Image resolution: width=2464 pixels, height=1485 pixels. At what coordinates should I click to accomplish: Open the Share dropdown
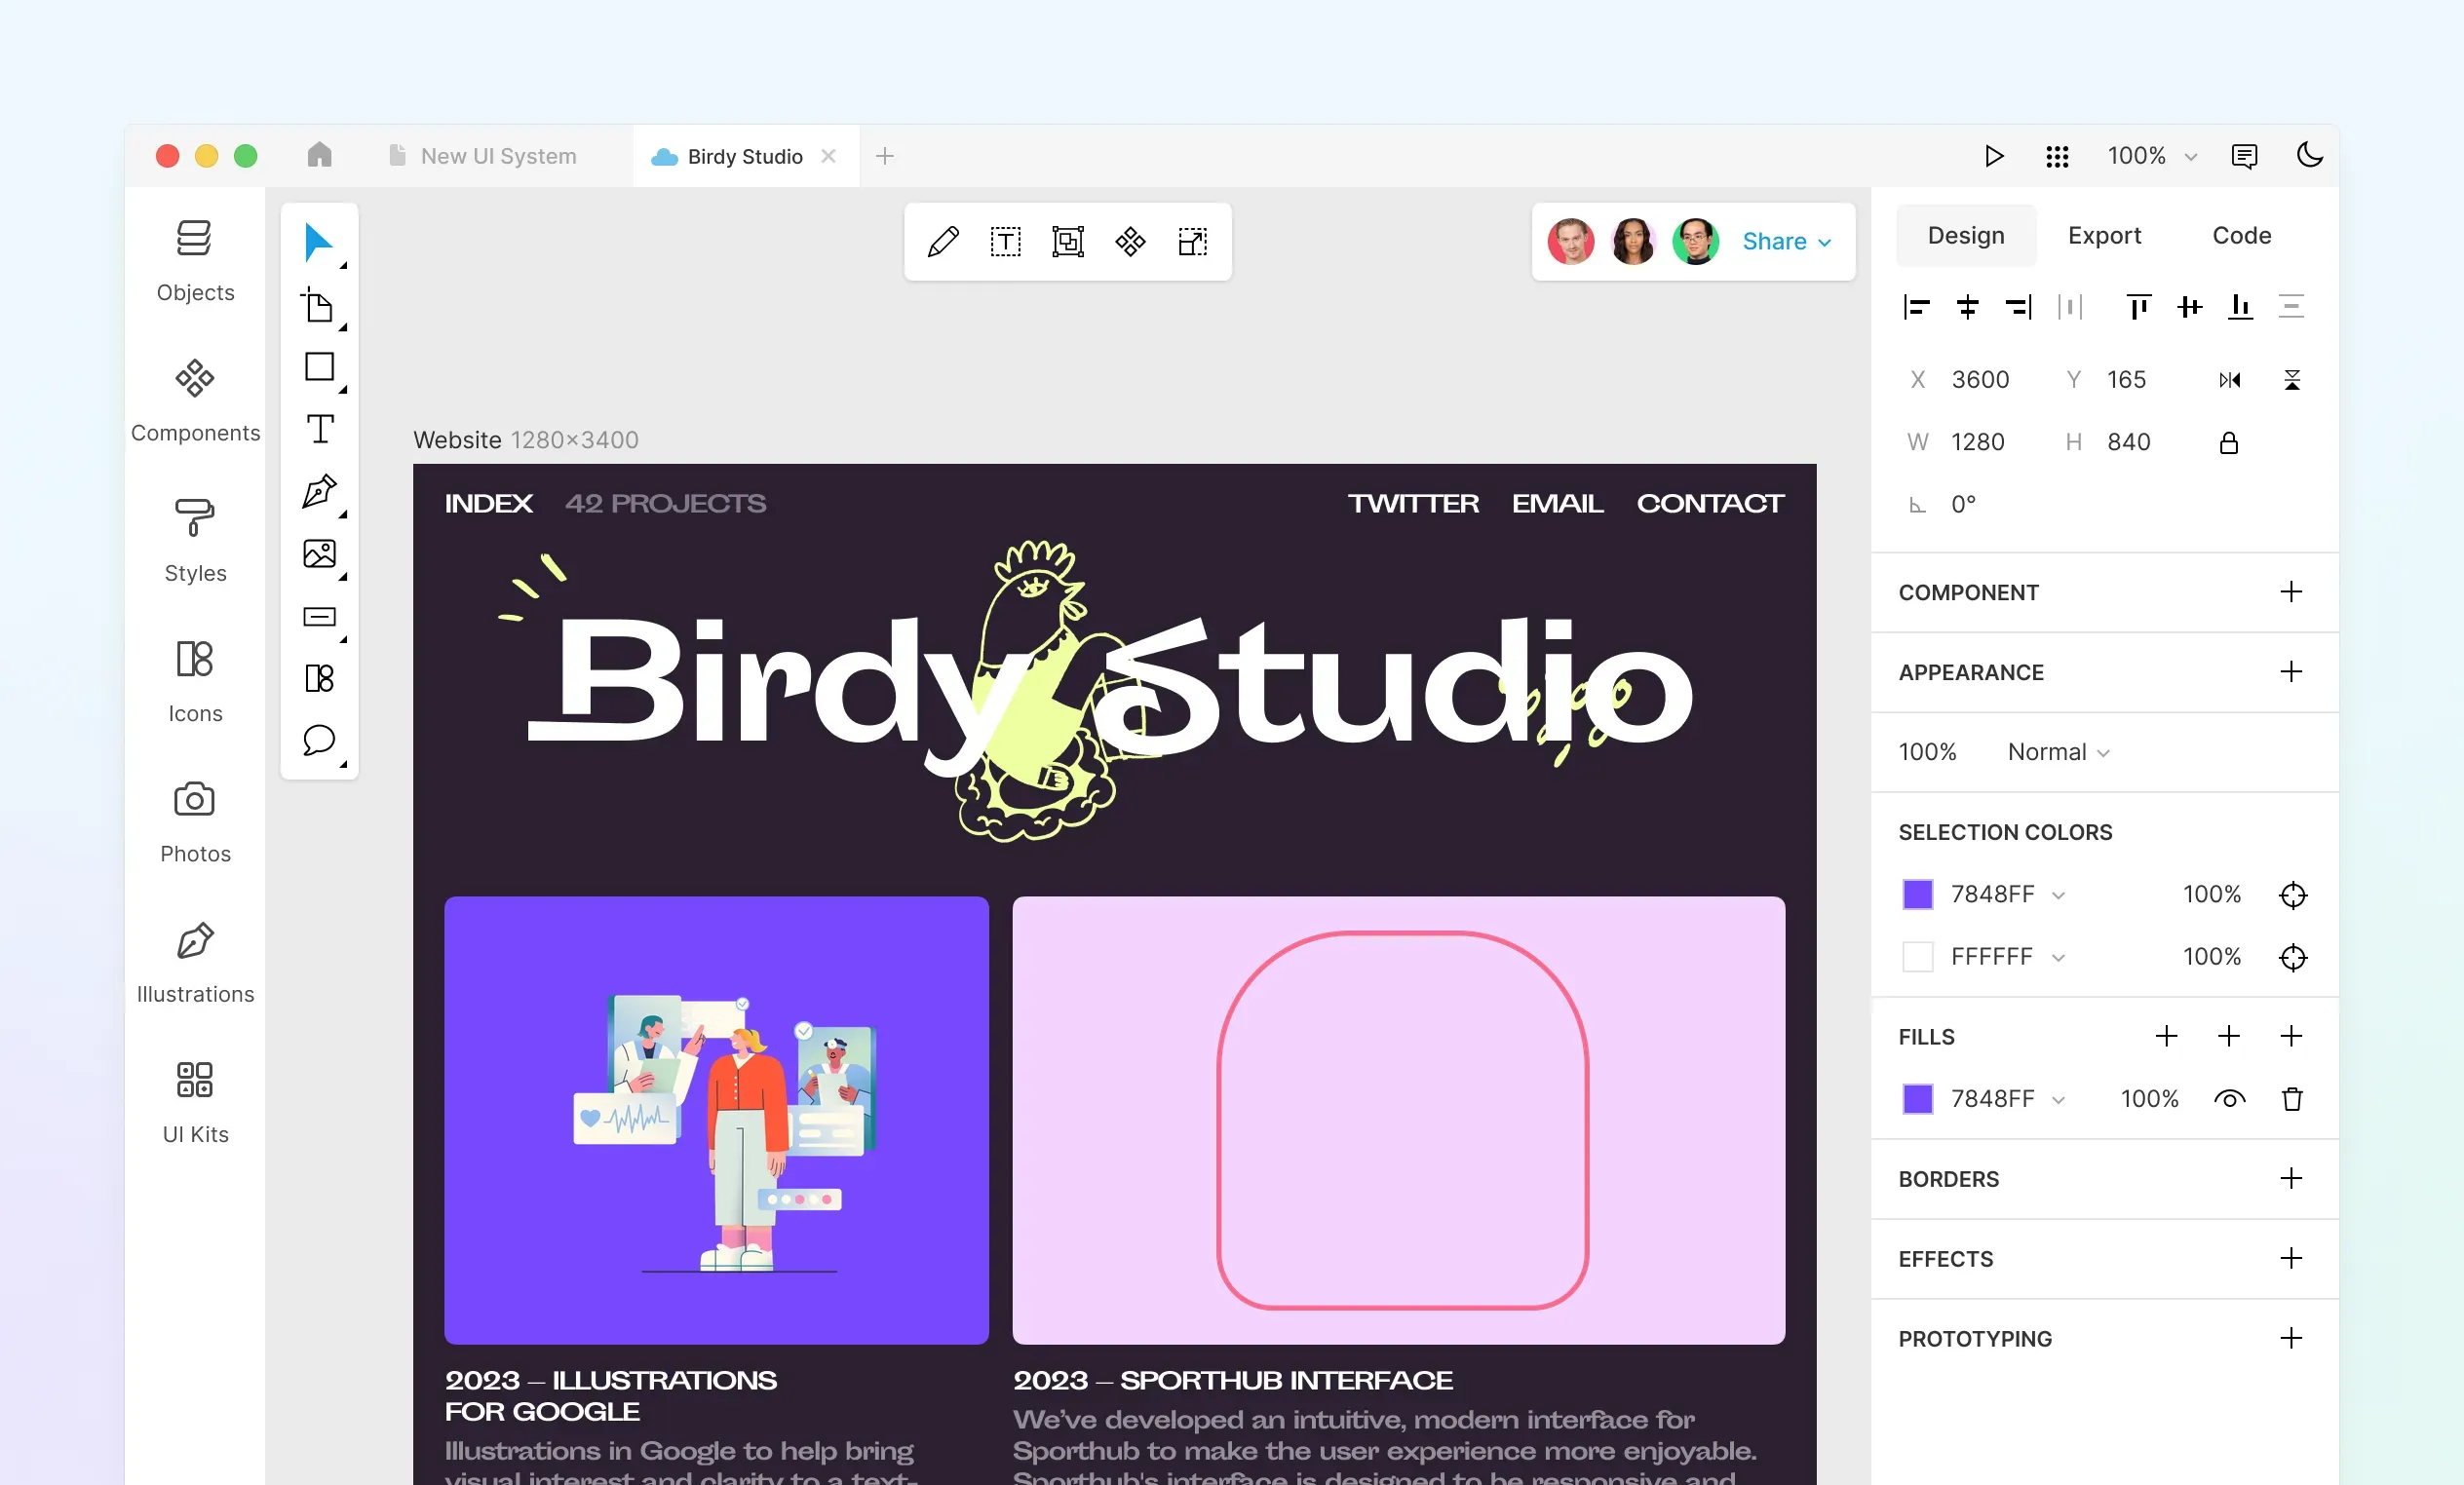[x=1786, y=241]
